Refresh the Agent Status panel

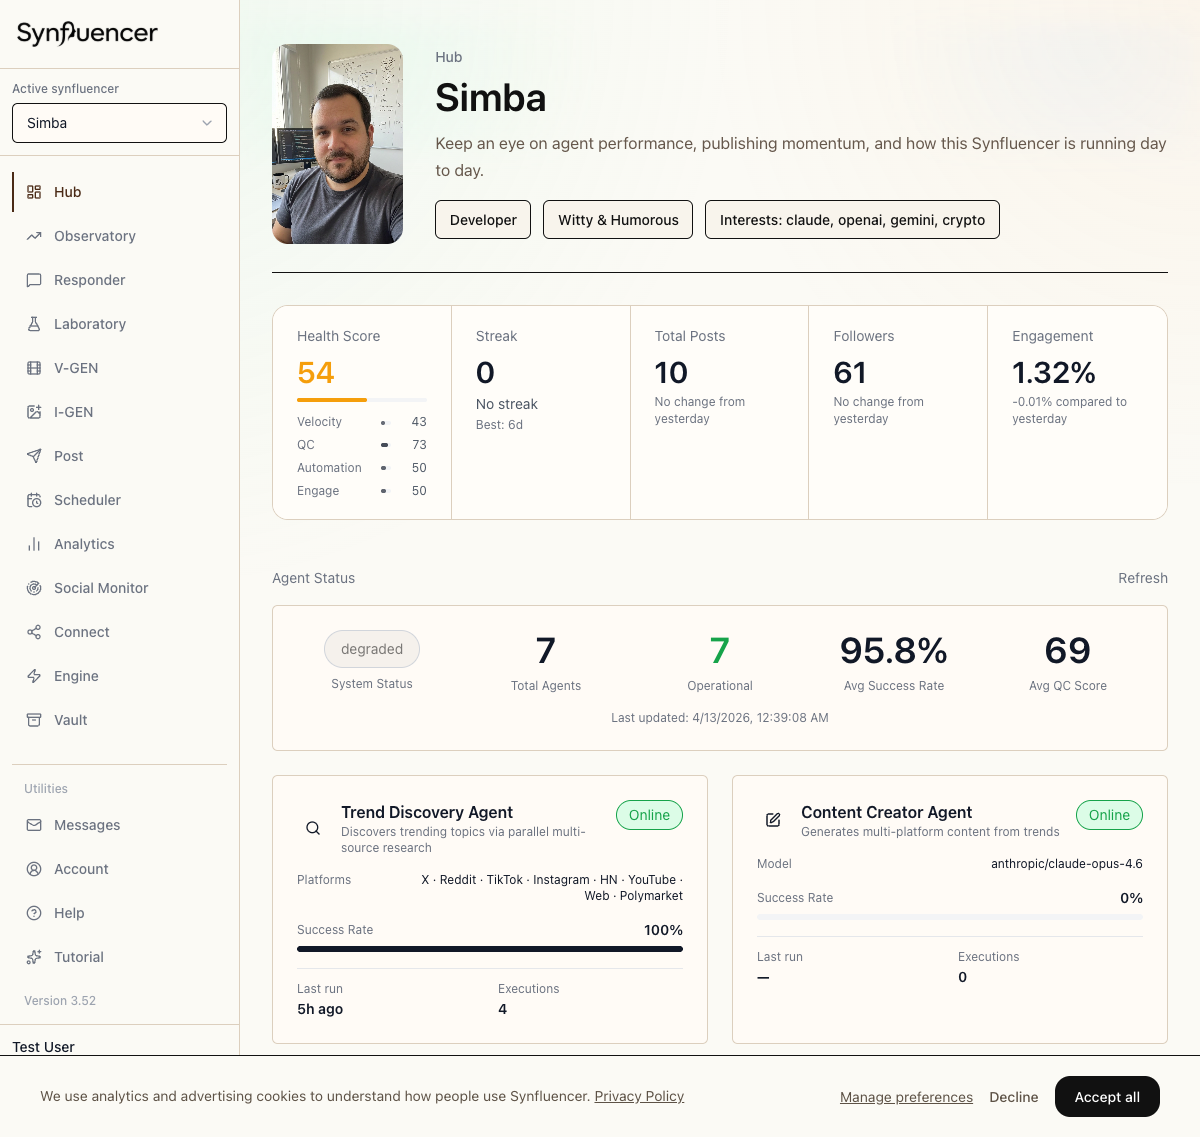tap(1142, 578)
